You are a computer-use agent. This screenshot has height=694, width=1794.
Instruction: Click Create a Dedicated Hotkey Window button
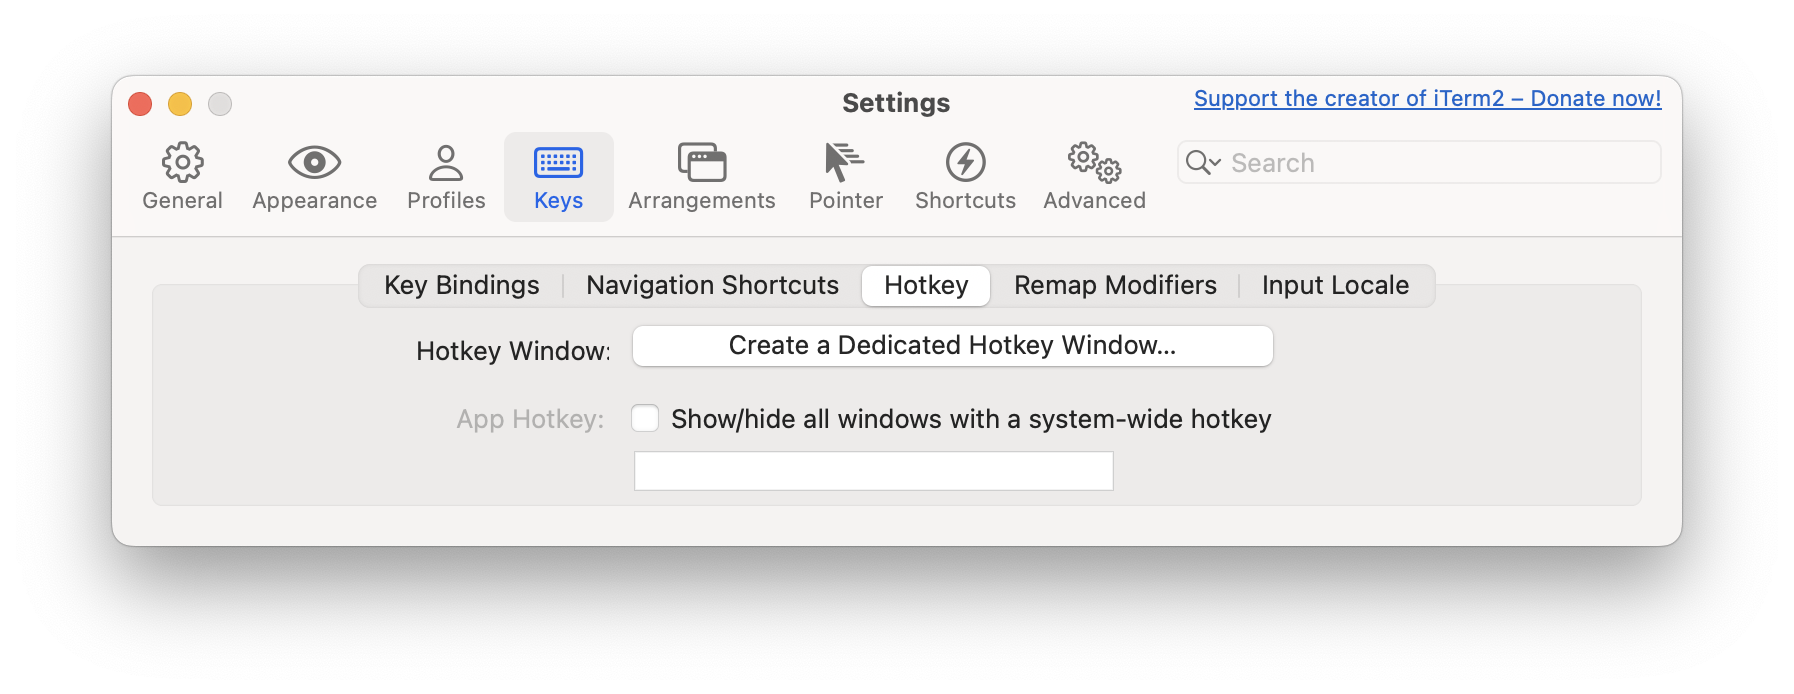(x=952, y=346)
